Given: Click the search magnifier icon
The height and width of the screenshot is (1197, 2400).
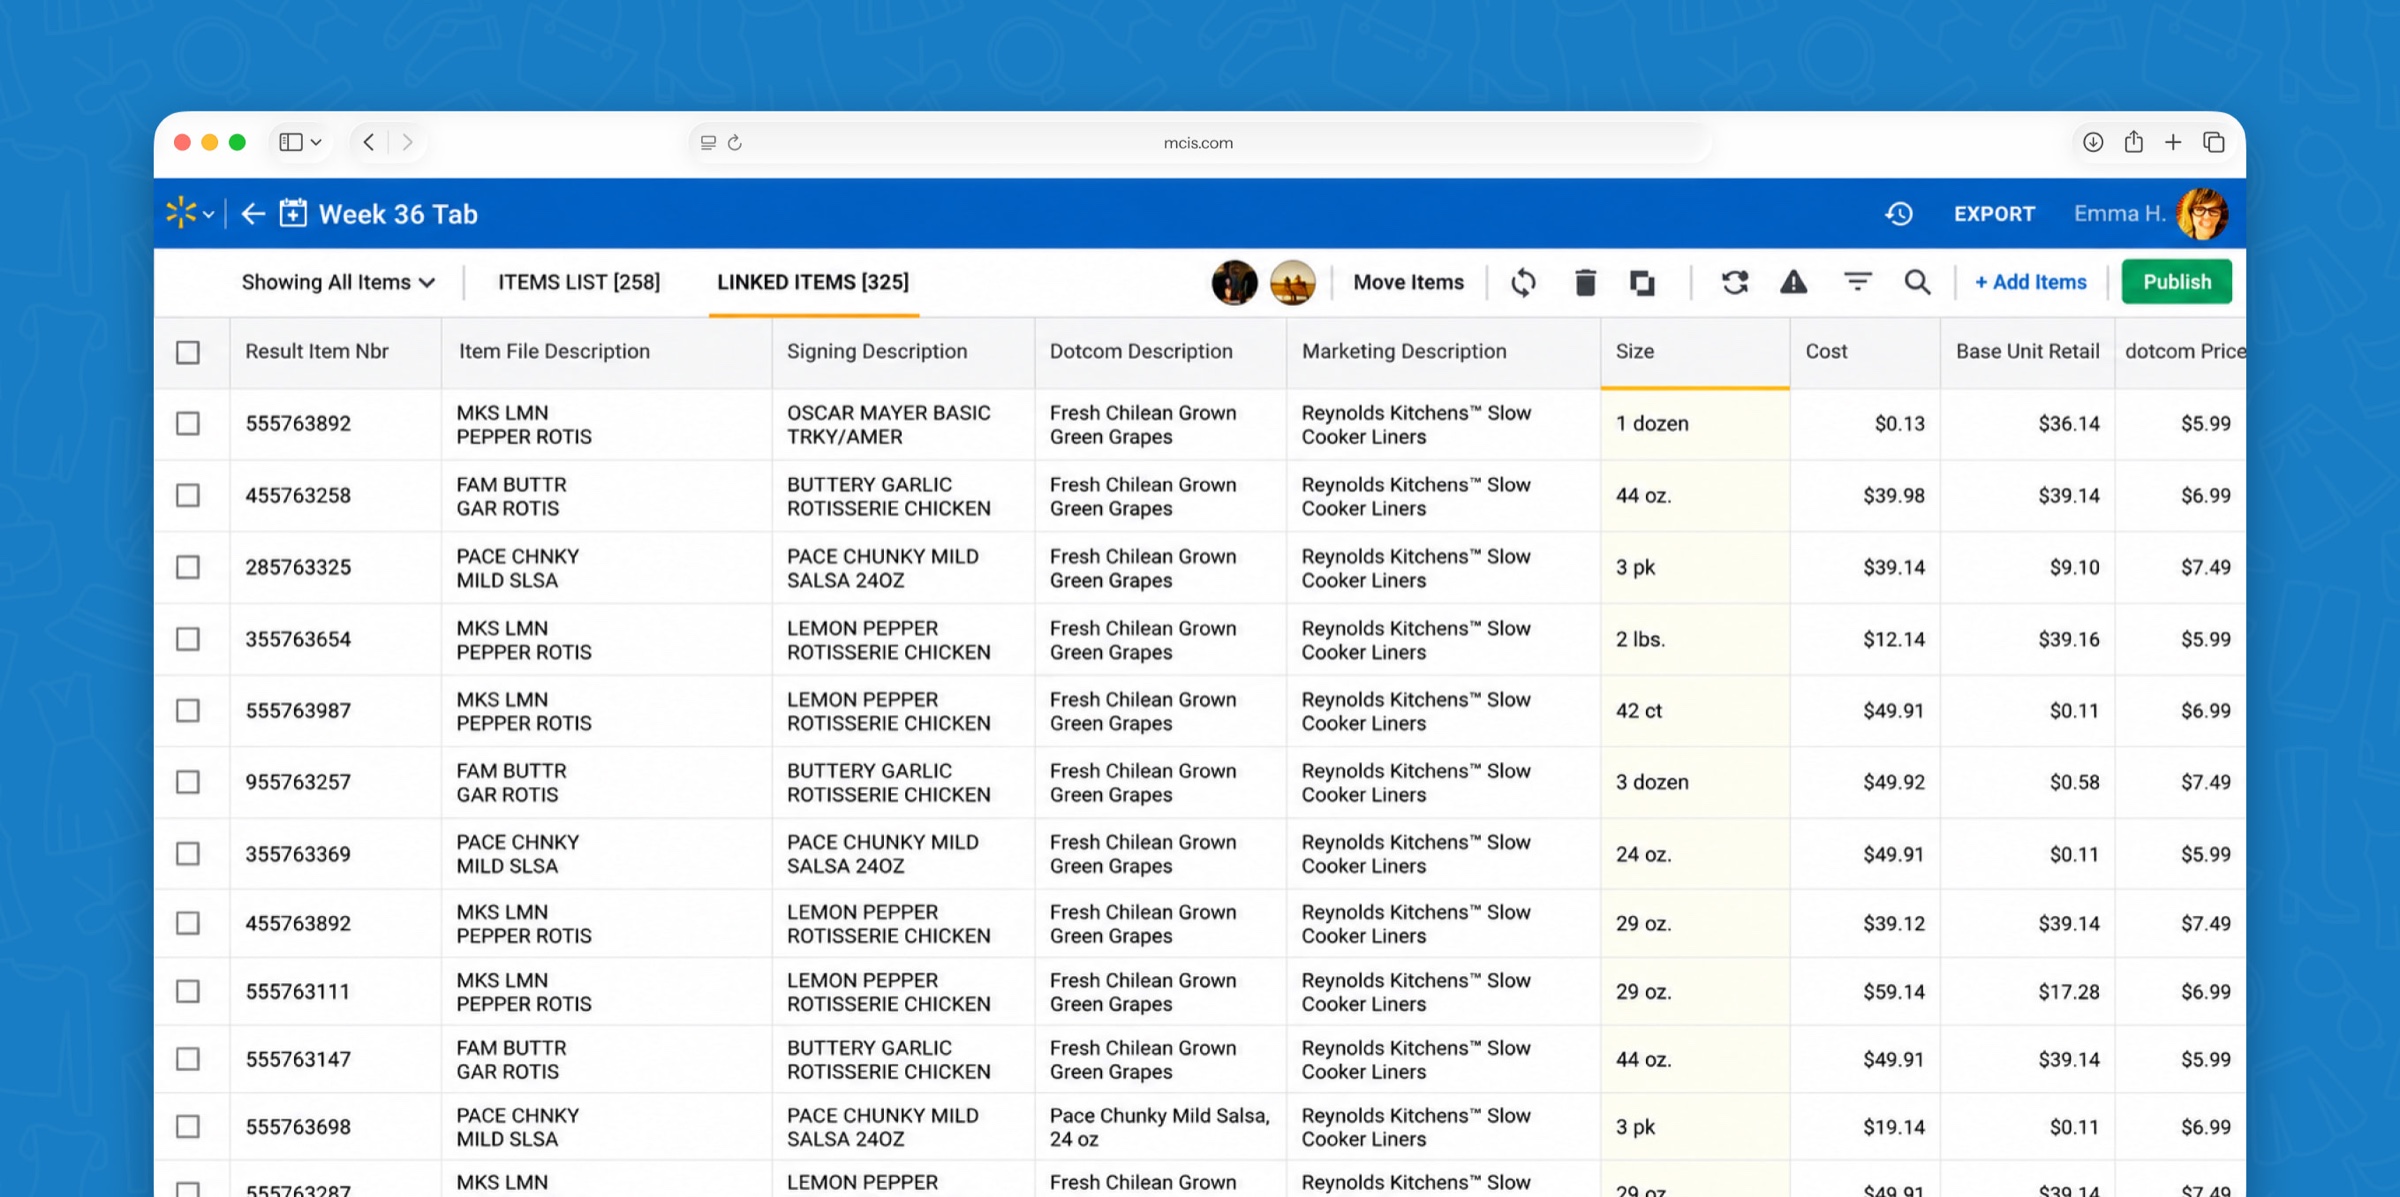Looking at the screenshot, I should (1917, 282).
